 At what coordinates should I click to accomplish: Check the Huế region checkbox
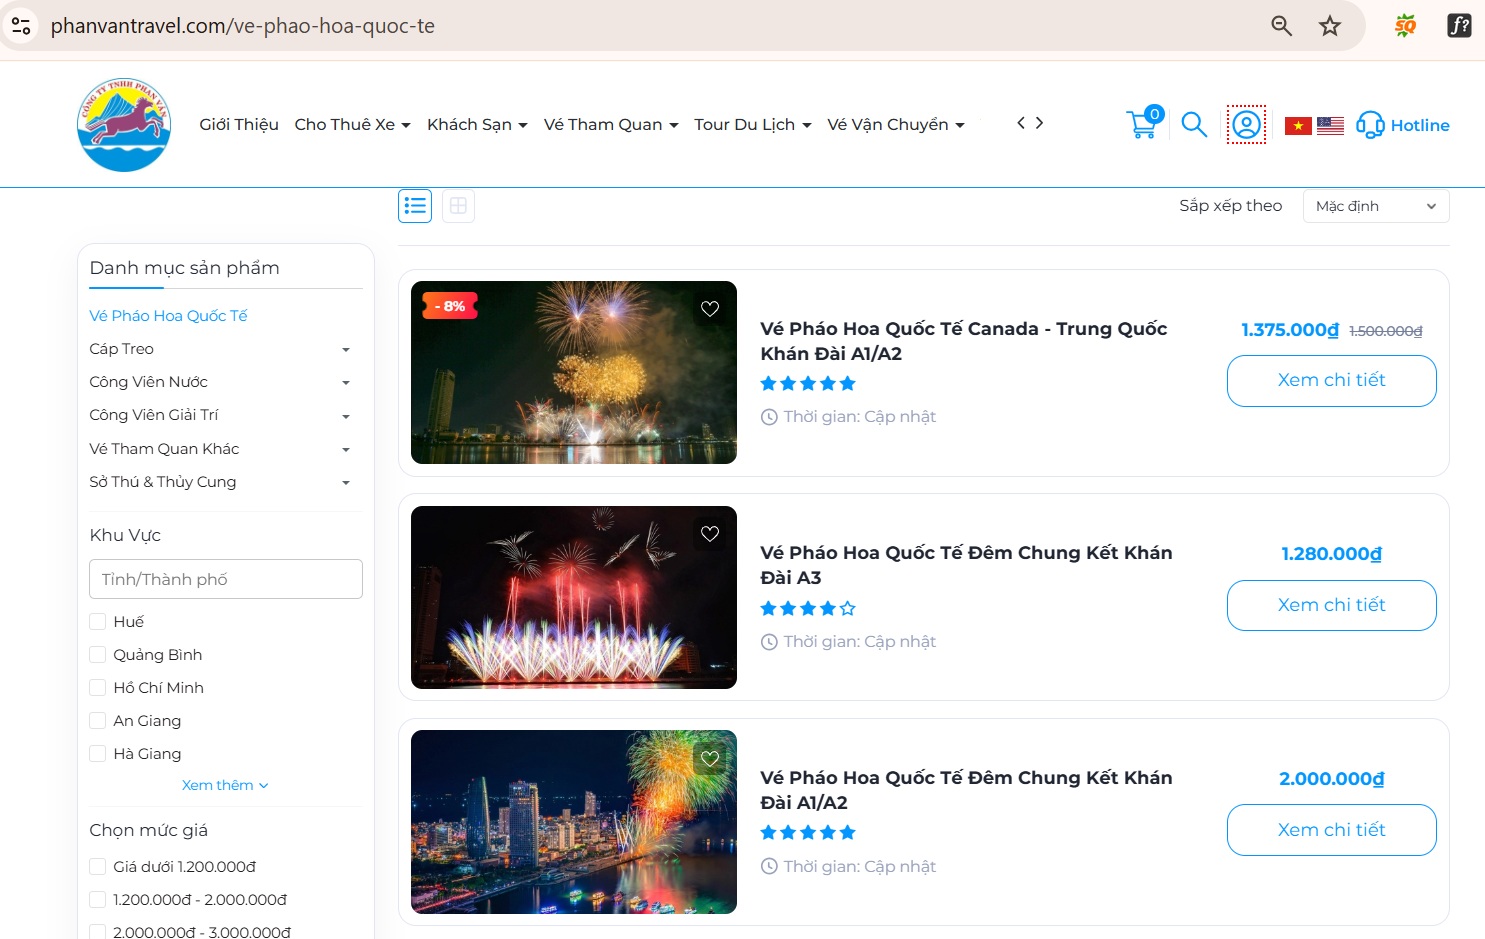(98, 622)
